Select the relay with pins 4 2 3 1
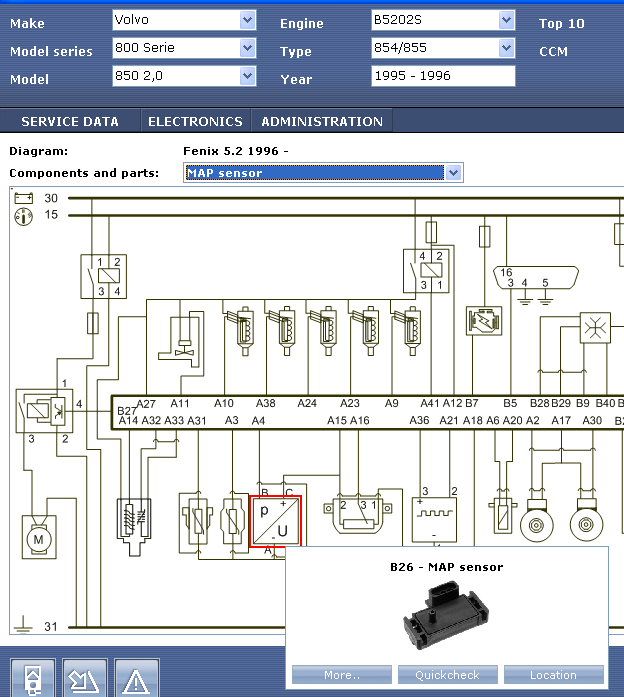 [426, 271]
